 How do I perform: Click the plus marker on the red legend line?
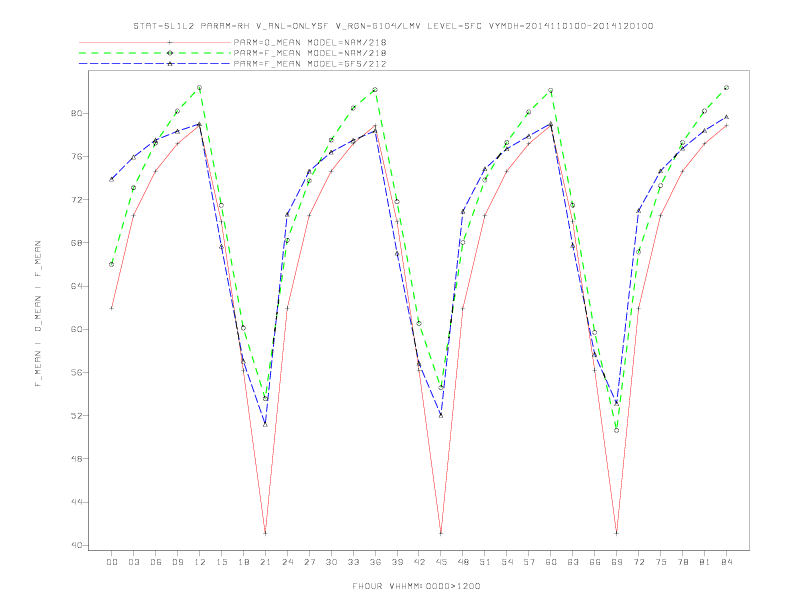tap(170, 42)
